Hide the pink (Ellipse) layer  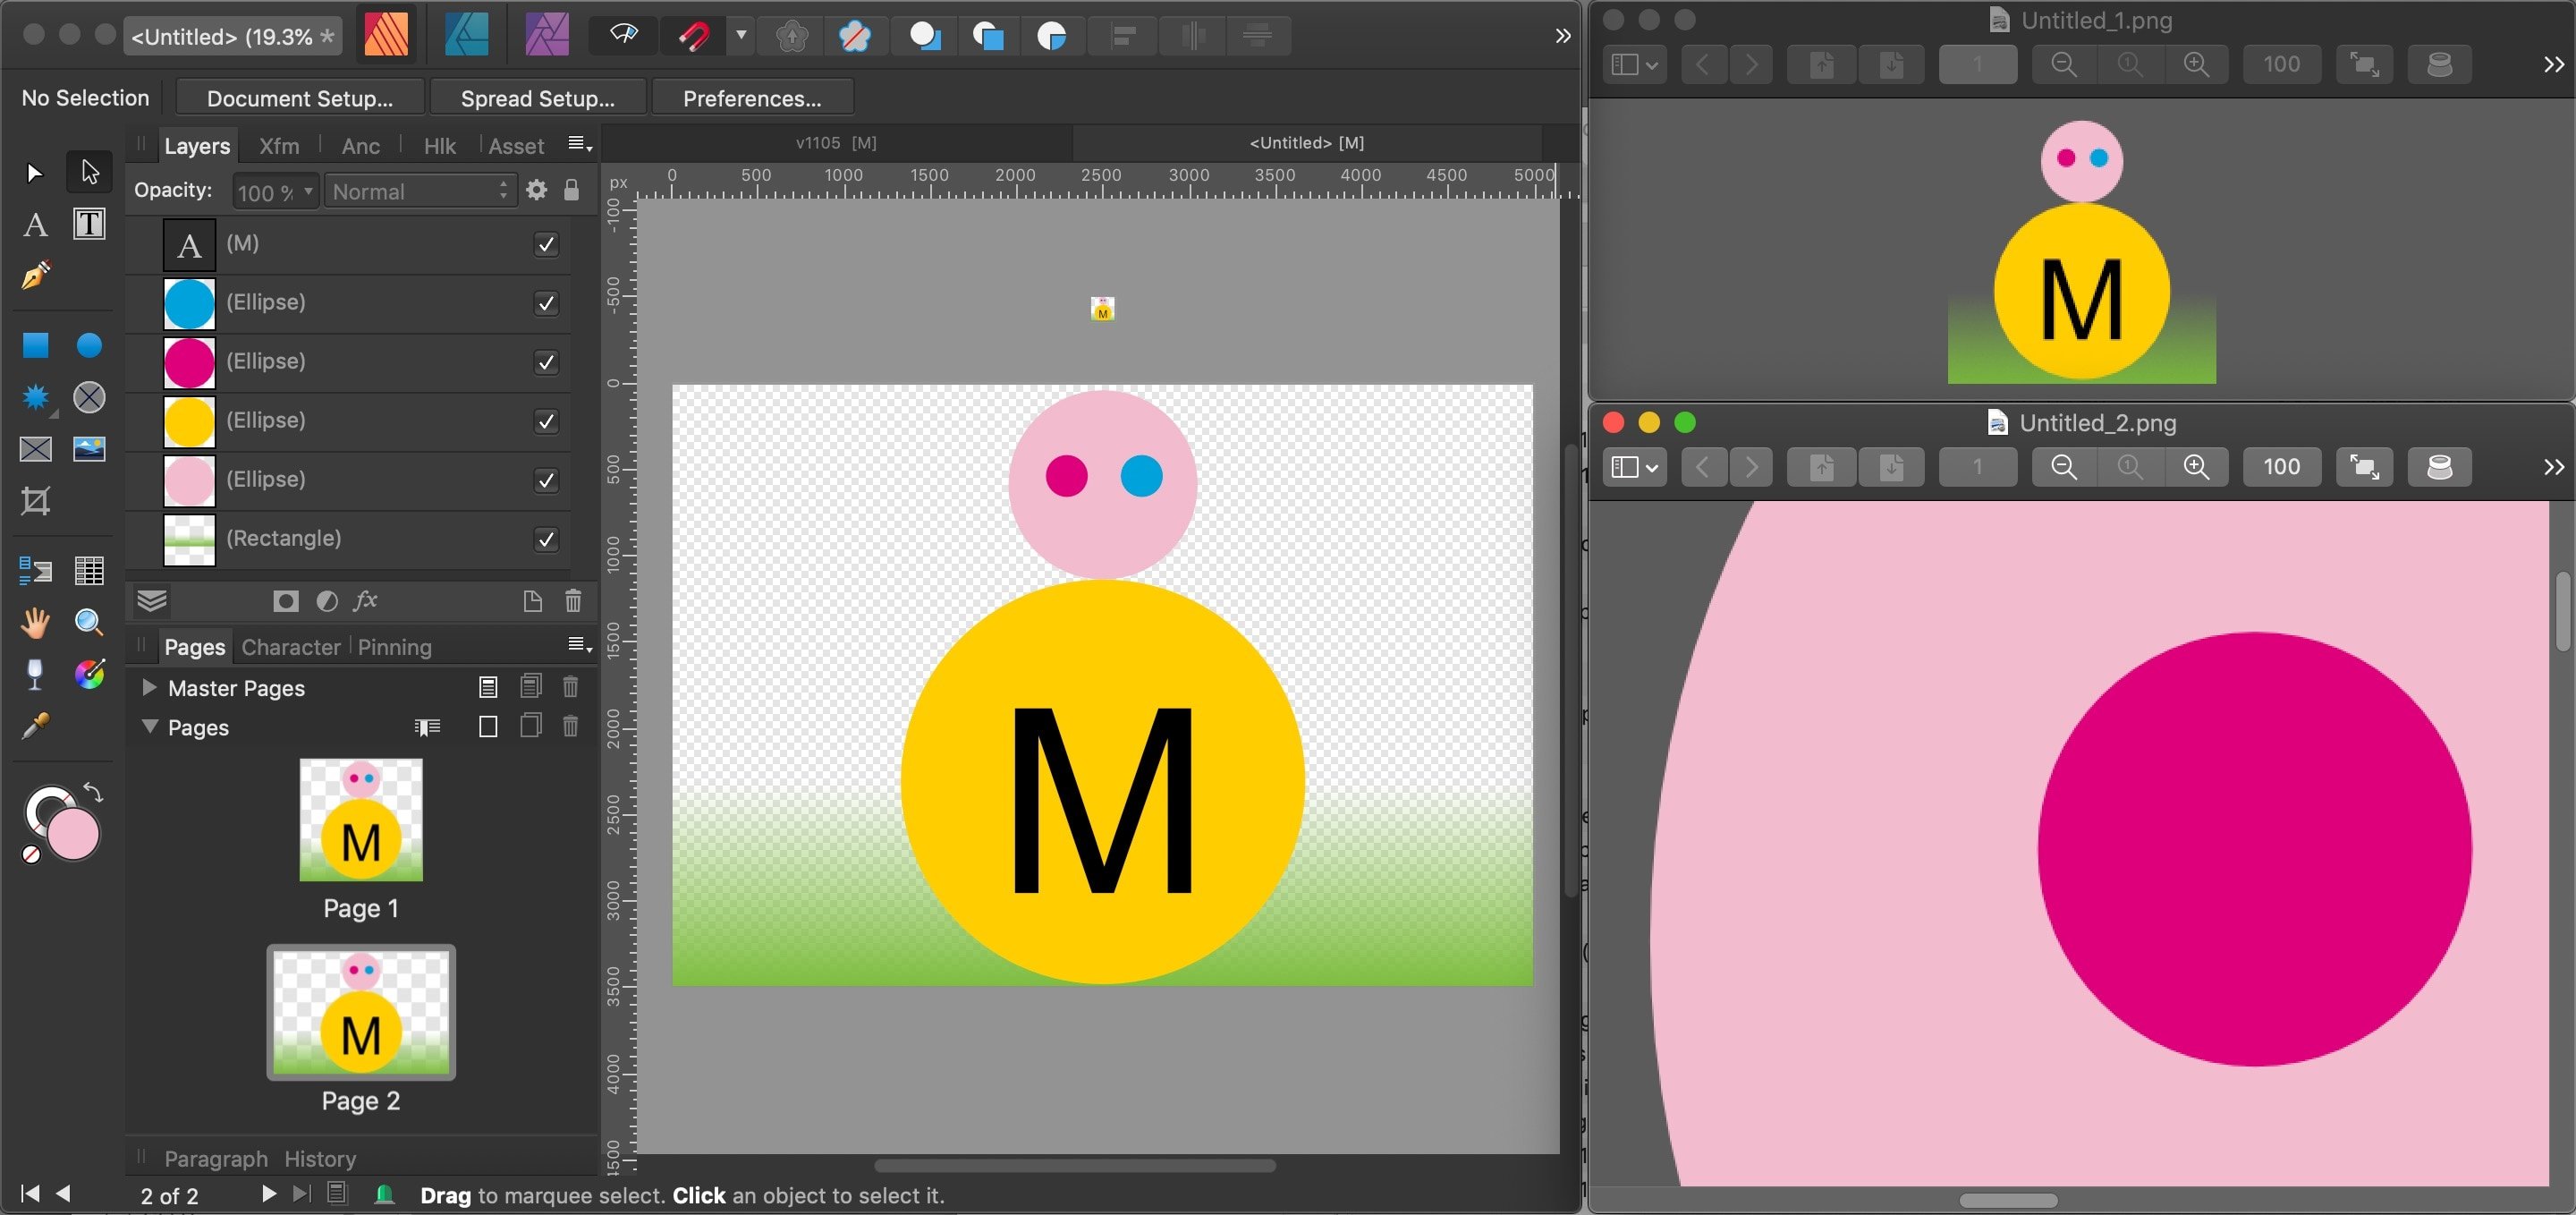[x=546, y=480]
